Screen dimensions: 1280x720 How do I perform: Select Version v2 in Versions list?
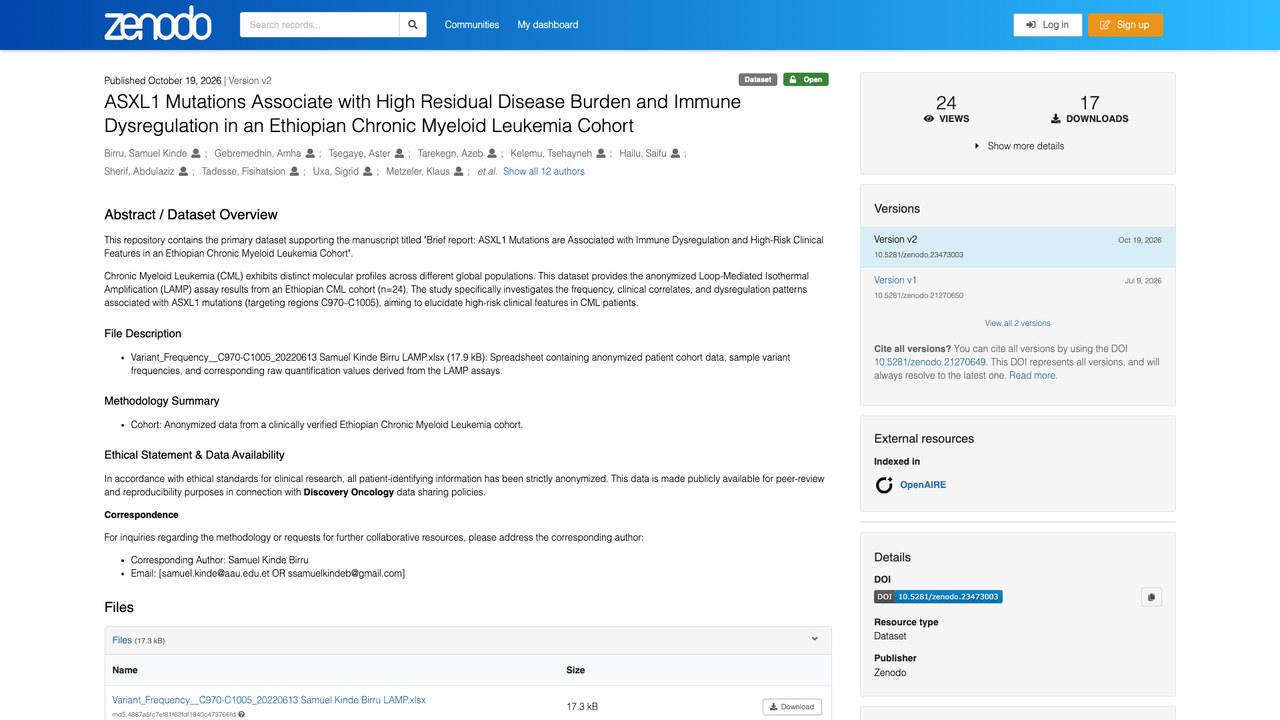tap(1018, 247)
